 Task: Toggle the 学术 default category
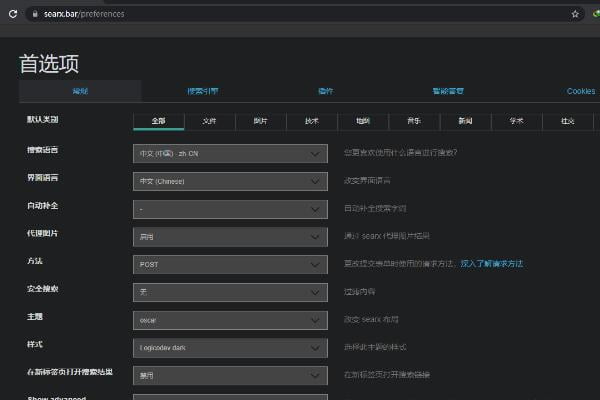click(517, 121)
